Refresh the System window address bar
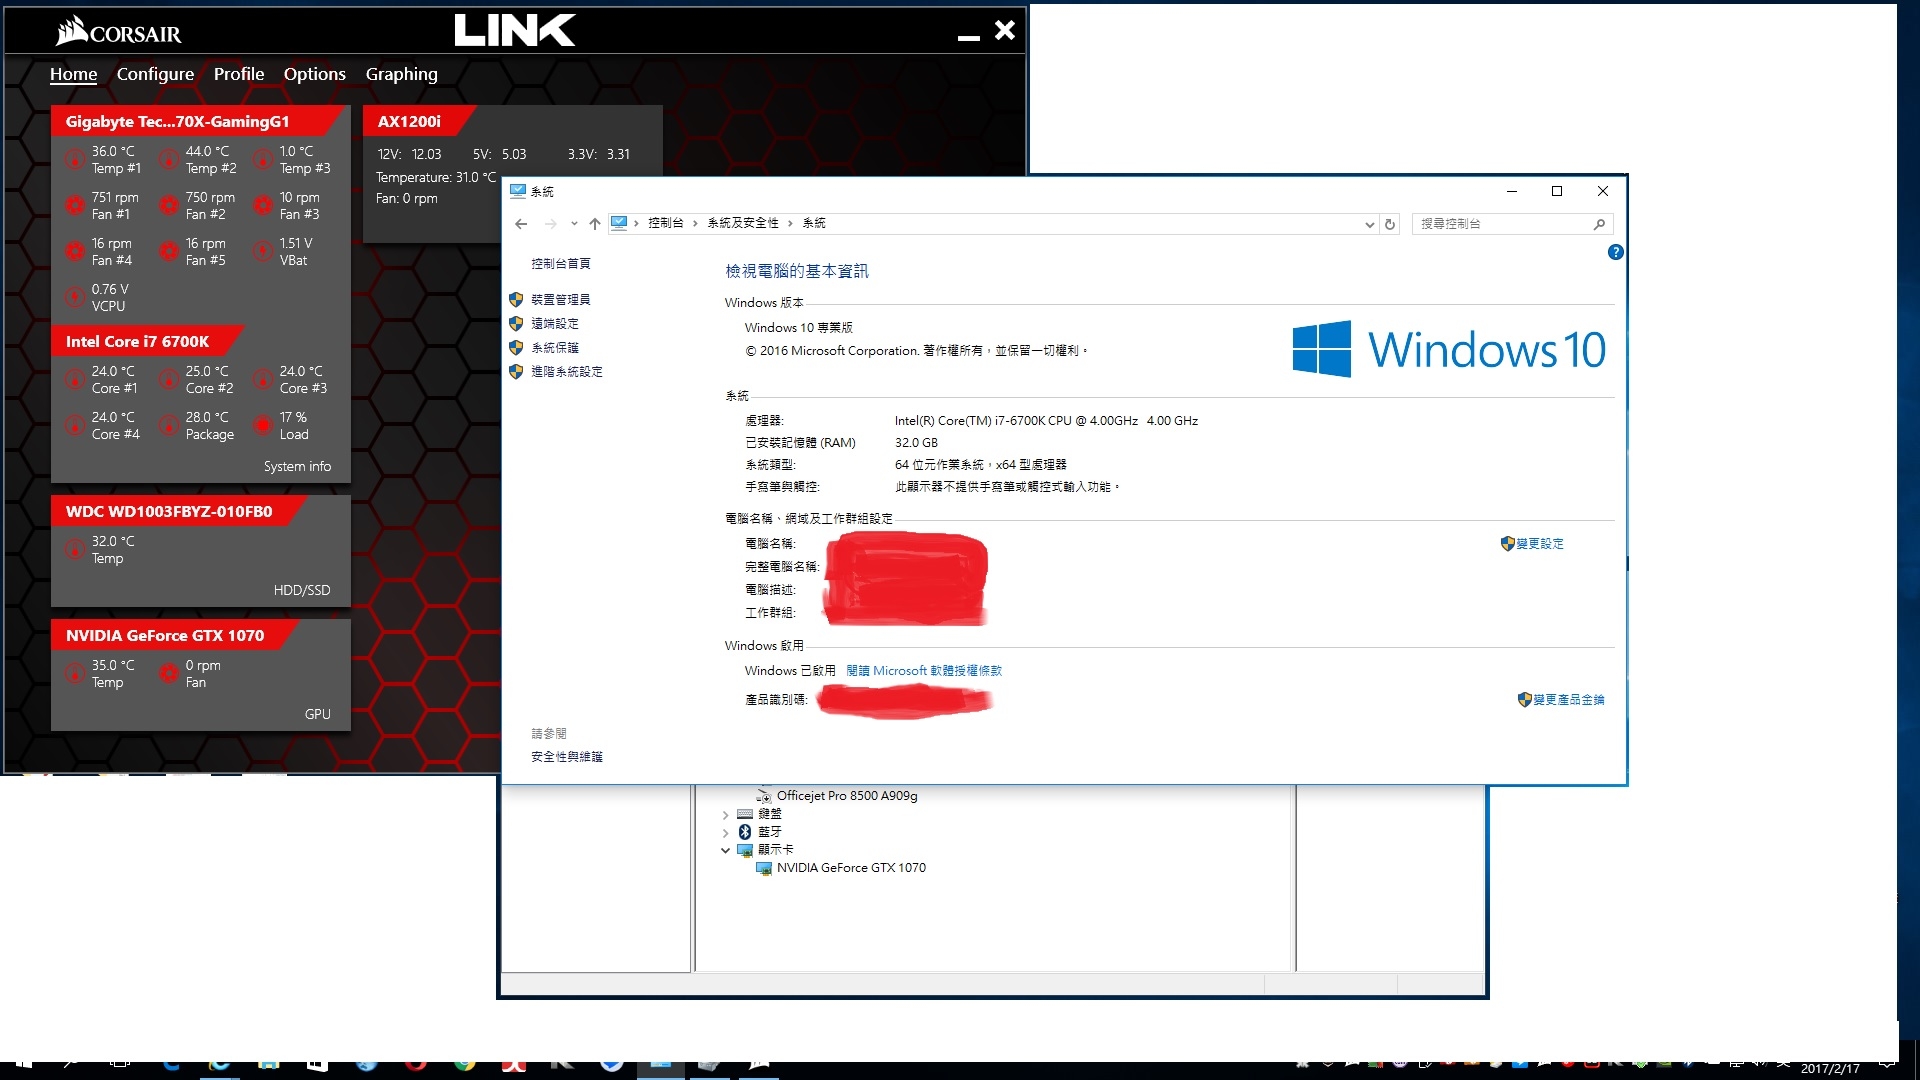 point(1390,224)
